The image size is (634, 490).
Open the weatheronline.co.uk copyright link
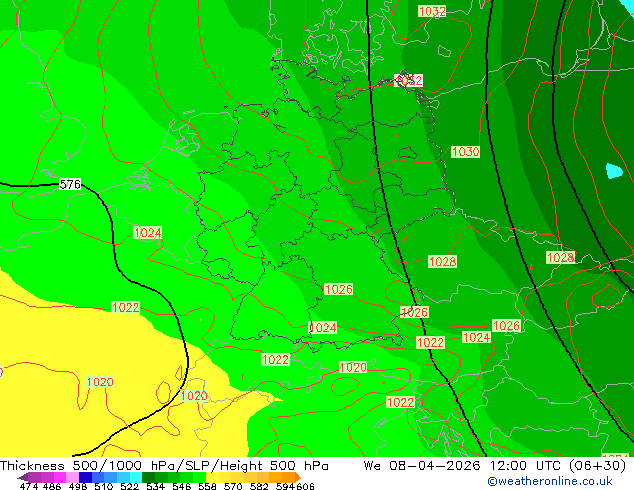(x=549, y=481)
